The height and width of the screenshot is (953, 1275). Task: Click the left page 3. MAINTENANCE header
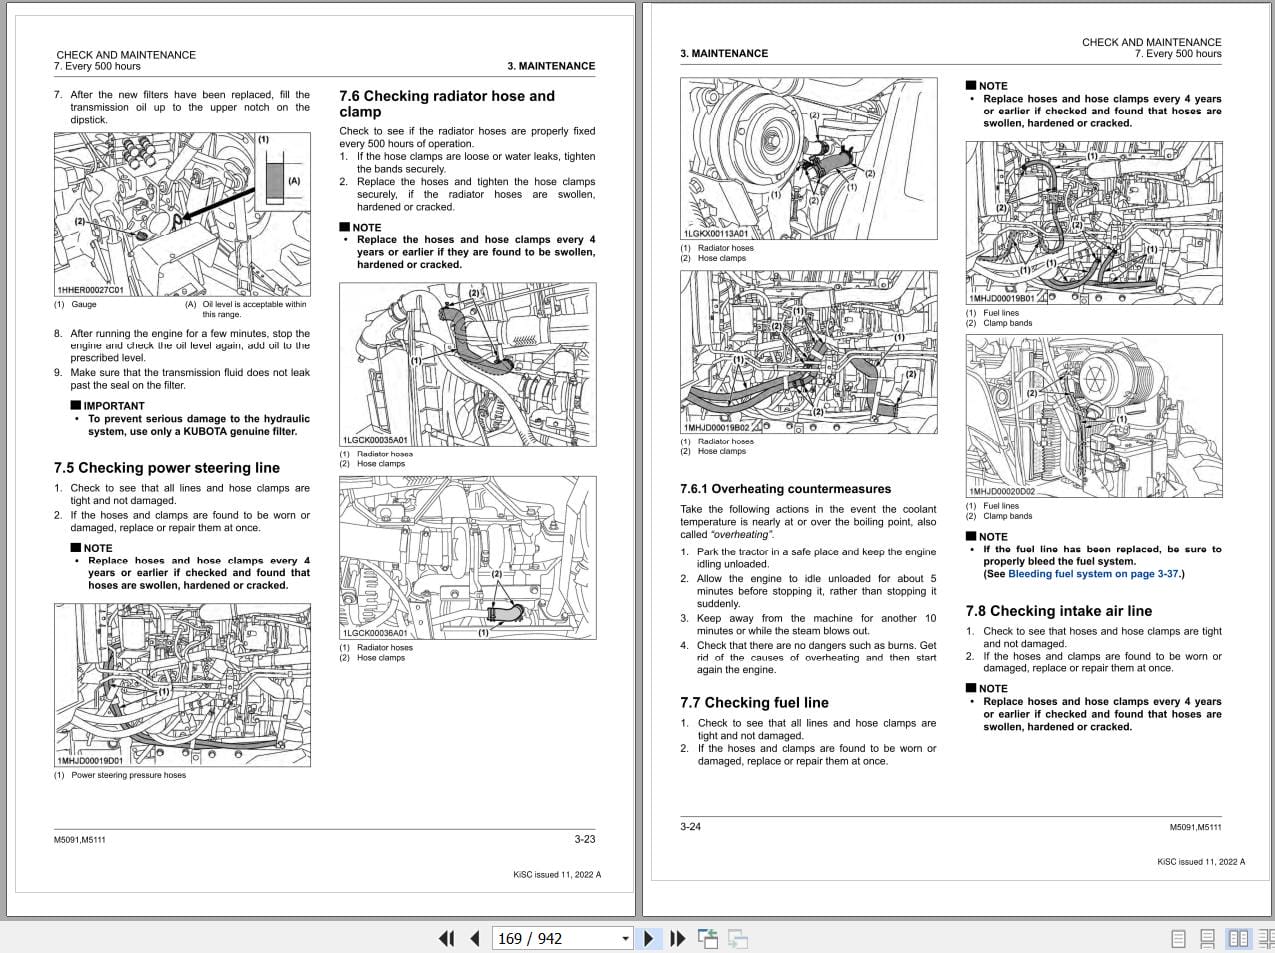click(551, 66)
